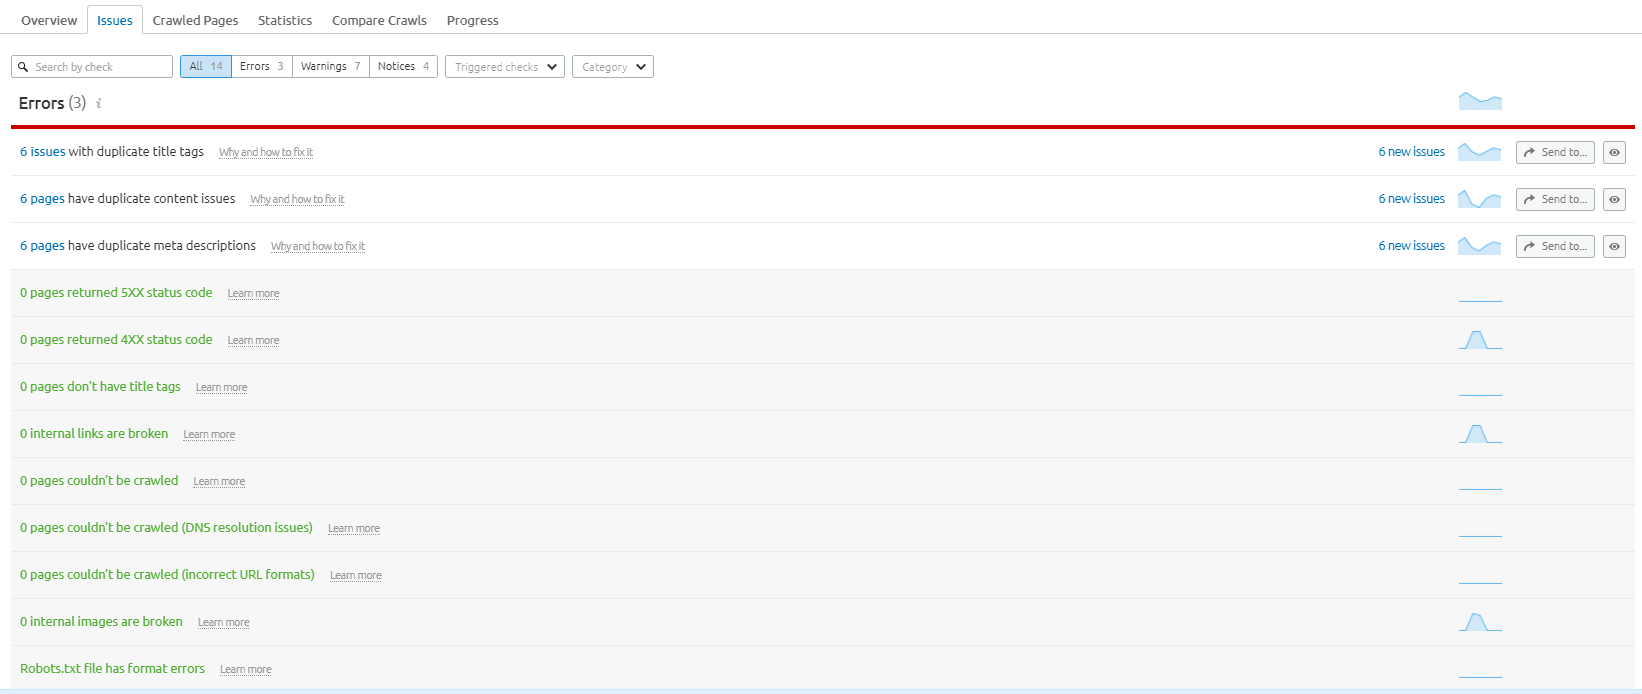Filter by Notices 4

click(x=404, y=66)
